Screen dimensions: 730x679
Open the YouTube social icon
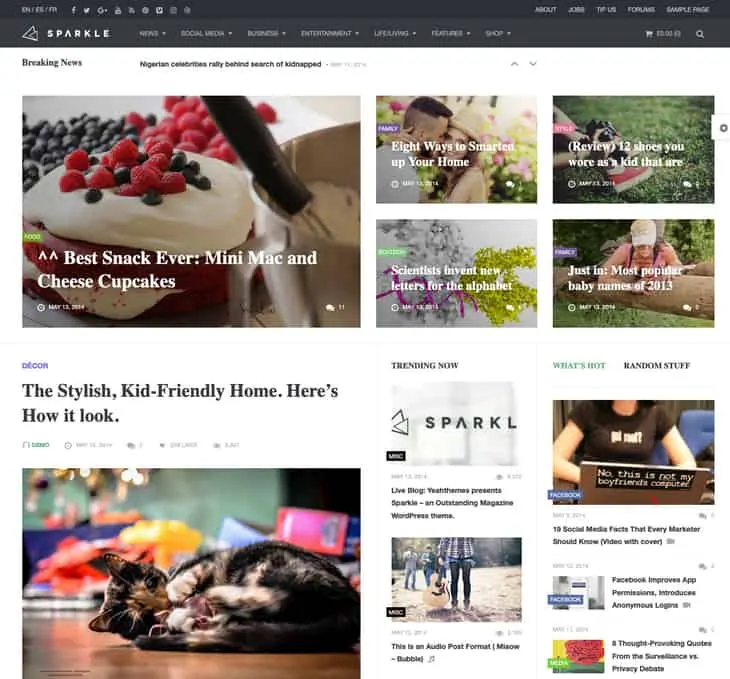coord(118,10)
